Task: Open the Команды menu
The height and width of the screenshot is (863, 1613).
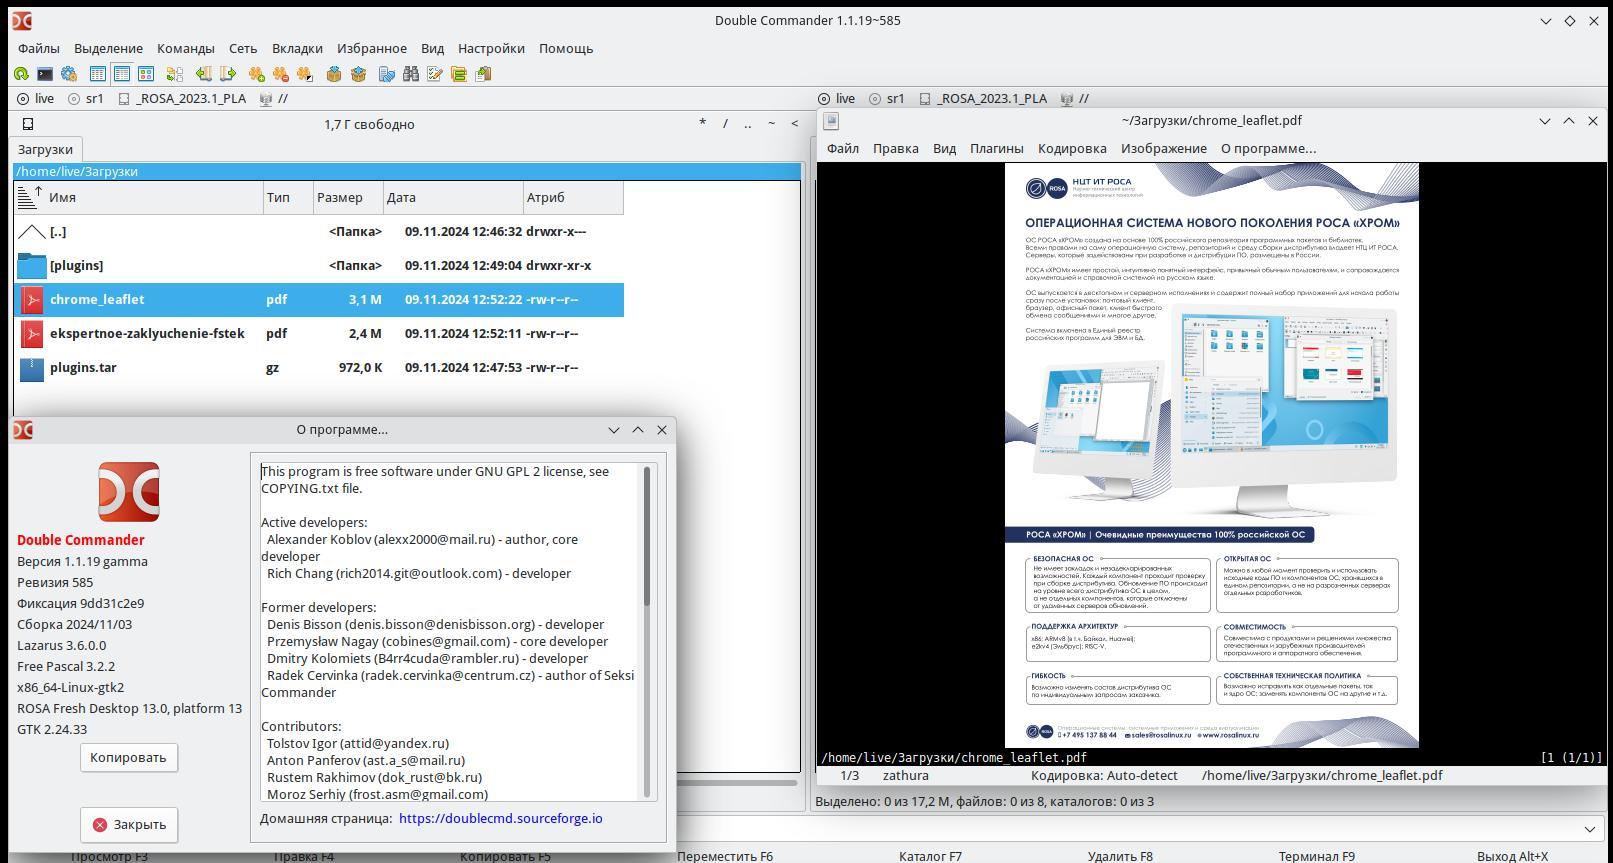Action: [x=186, y=48]
